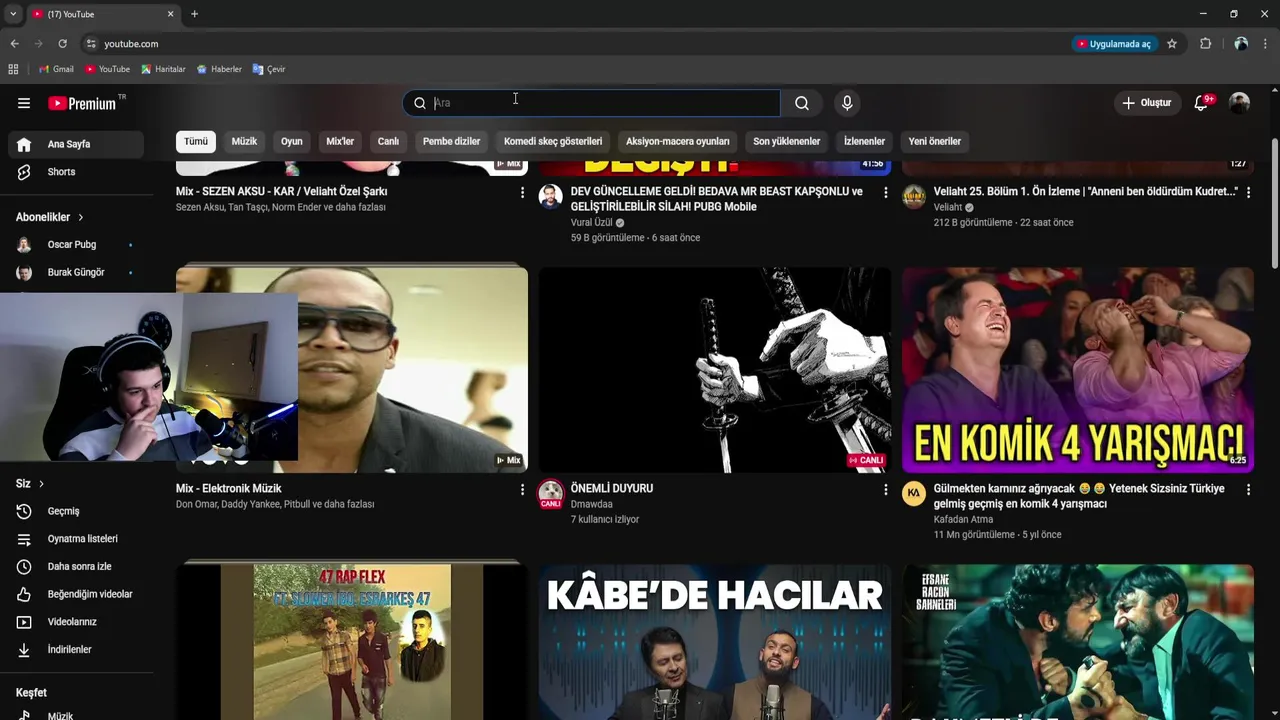This screenshot has height=720, width=1280.
Task: Open Beğendiğim videolar liked videos
Action: point(76,594)
